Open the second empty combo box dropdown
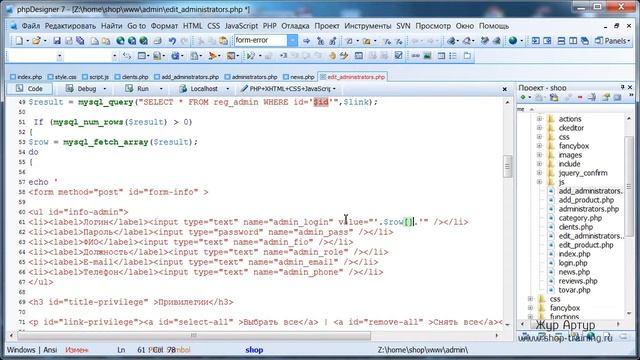 tap(114, 56)
